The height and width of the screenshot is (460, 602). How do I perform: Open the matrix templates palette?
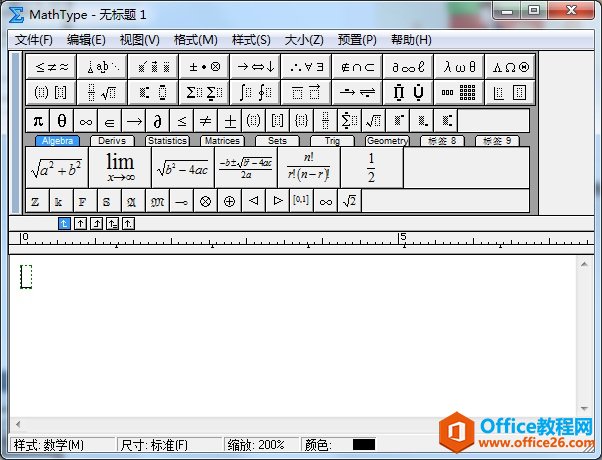[459, 93]
